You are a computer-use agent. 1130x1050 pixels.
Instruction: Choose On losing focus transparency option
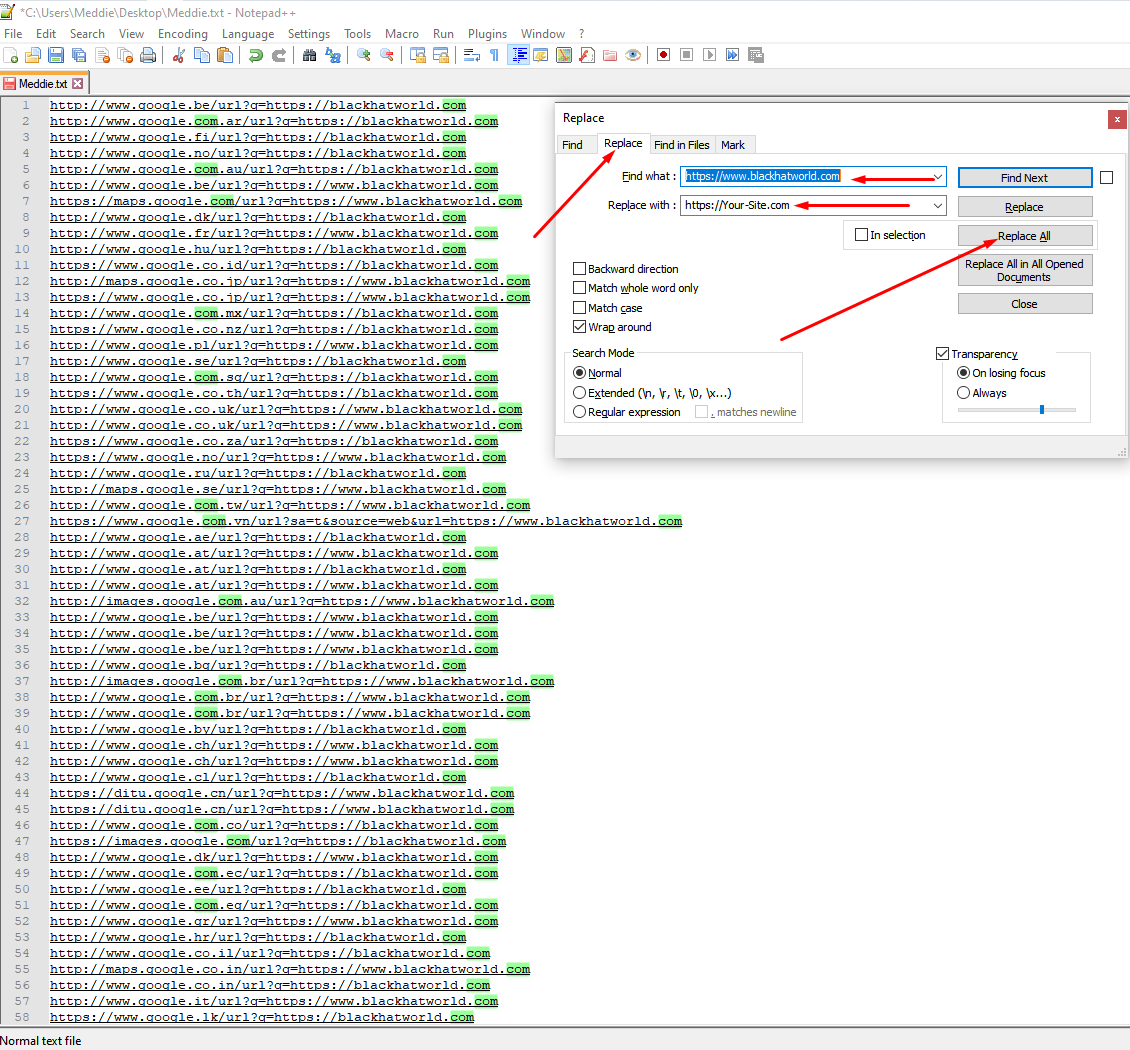coord(964,373)
